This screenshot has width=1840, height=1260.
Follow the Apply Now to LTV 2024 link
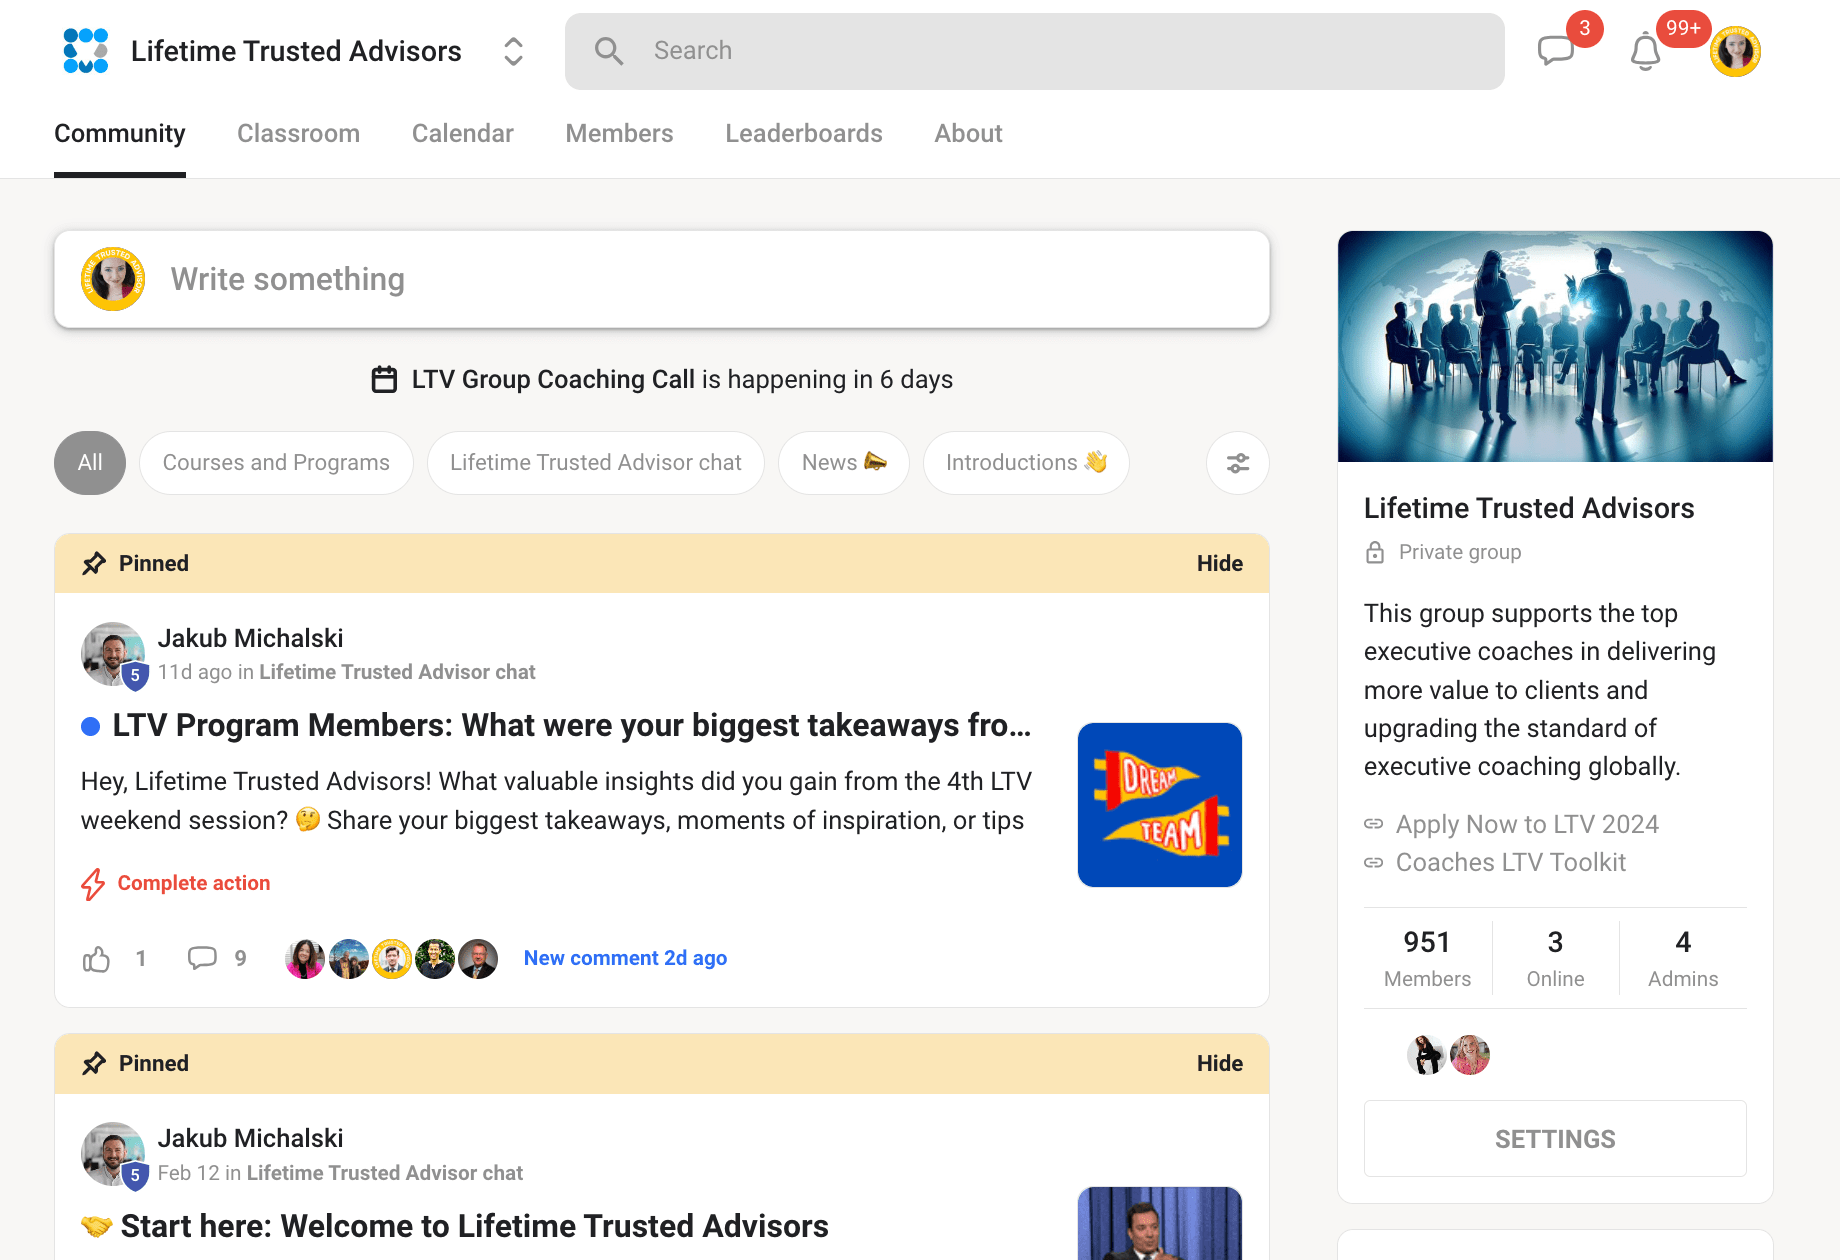(1527, 824)
